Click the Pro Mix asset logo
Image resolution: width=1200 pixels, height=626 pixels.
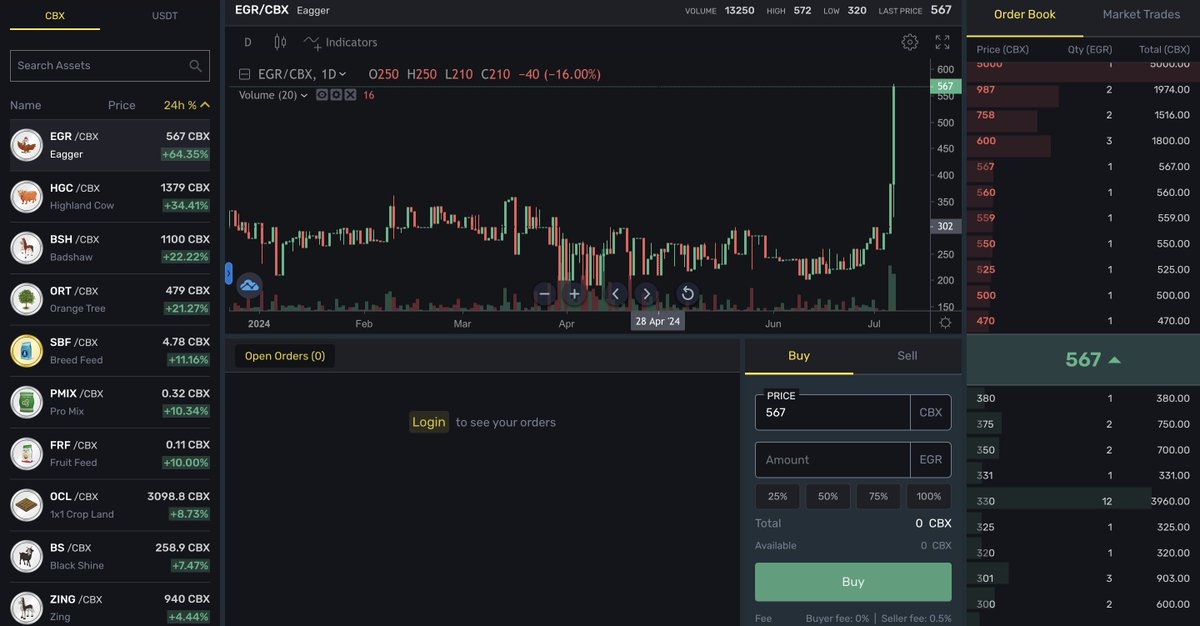[x=27, y=402]
